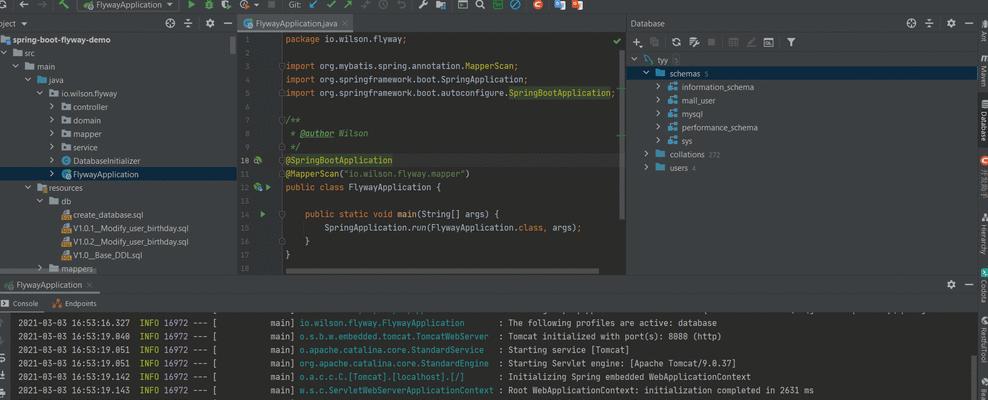Collapse the schemas node in Database tree

[646, 74]
